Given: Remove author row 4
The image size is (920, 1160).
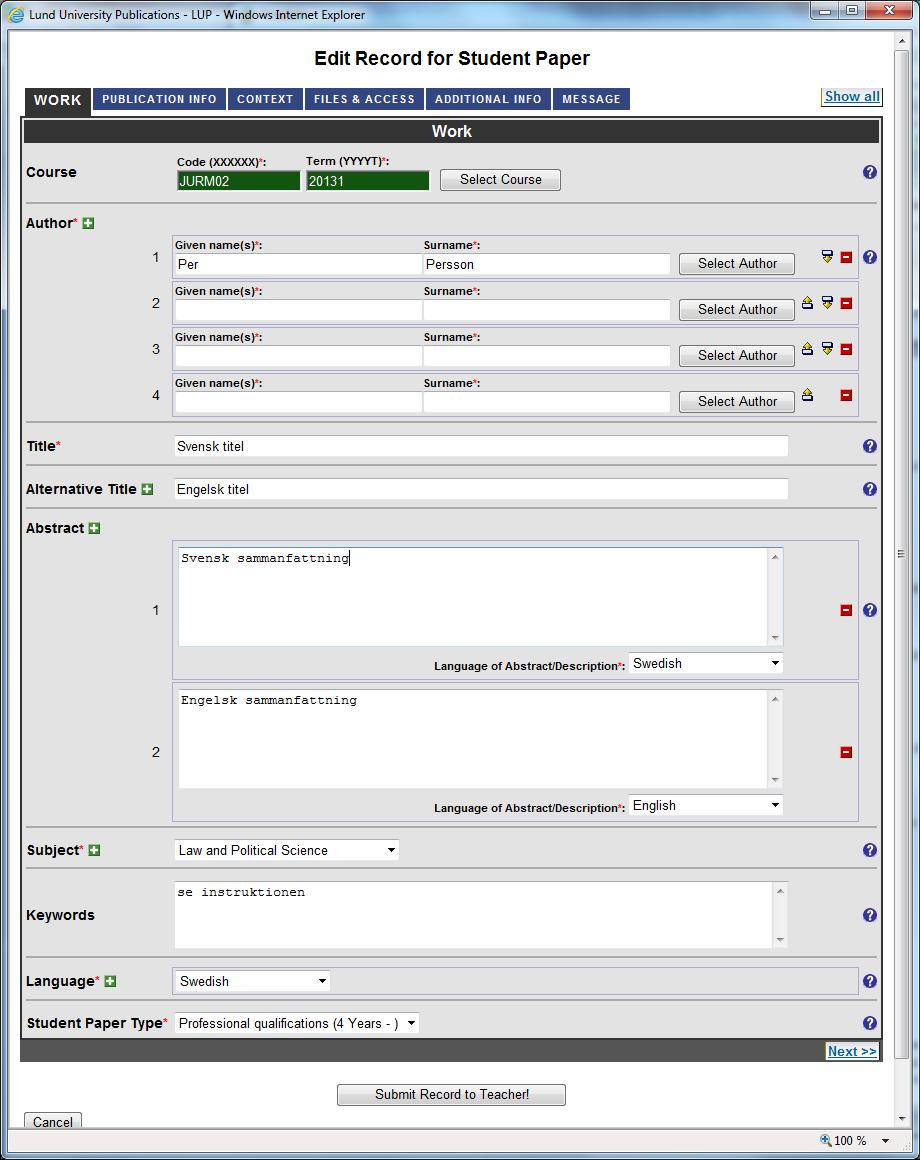Looking at the screenshot, I should click(x=846, y=395).
